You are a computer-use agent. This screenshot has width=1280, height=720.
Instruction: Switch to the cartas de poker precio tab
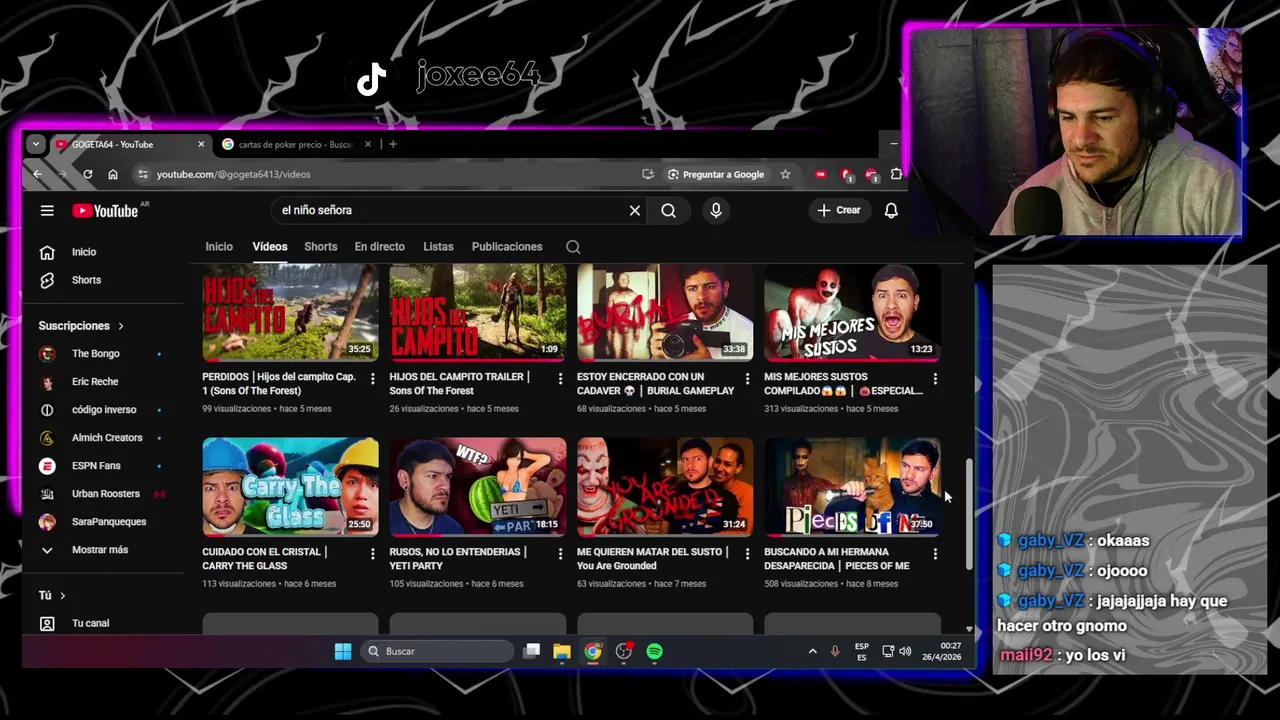point(296,144)
